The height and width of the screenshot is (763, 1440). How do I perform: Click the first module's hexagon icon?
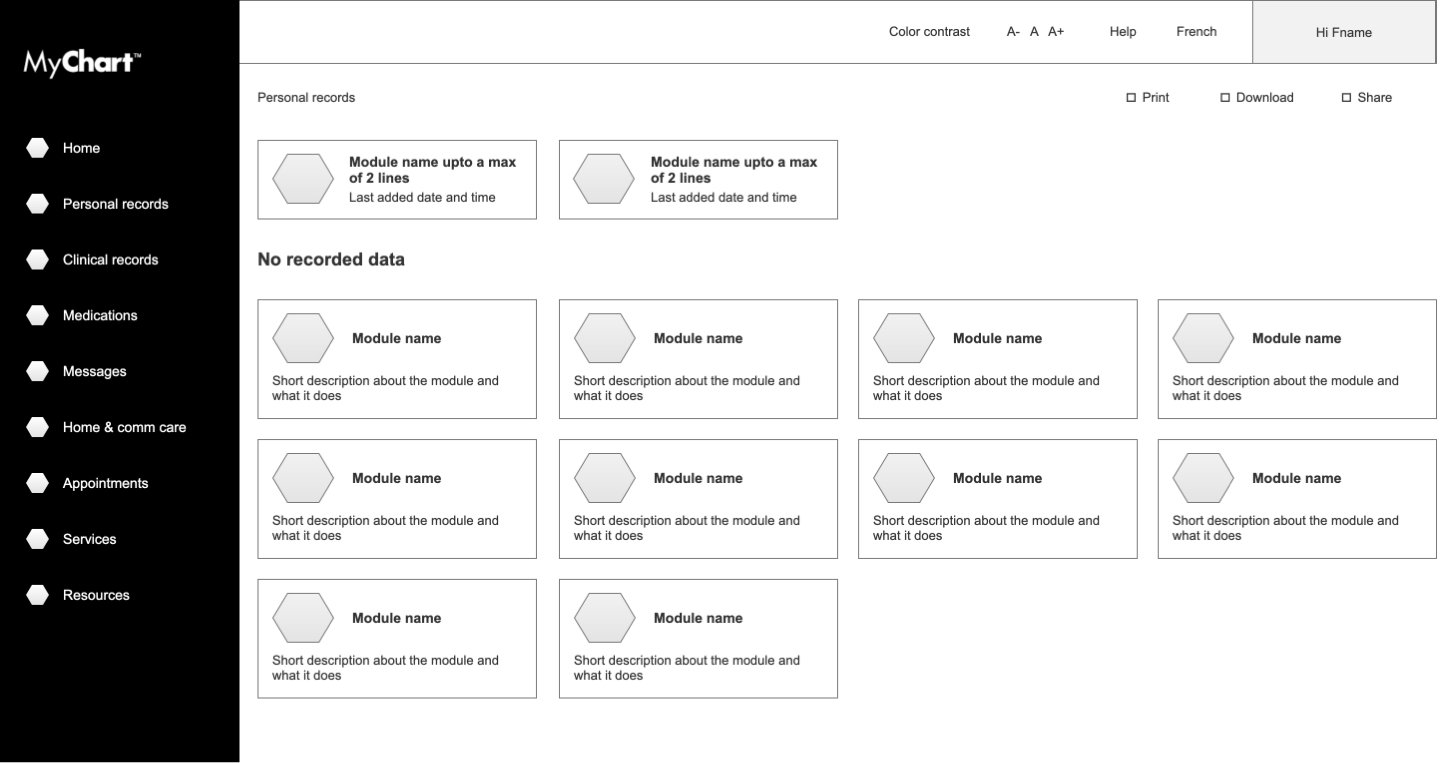[303, 178]
